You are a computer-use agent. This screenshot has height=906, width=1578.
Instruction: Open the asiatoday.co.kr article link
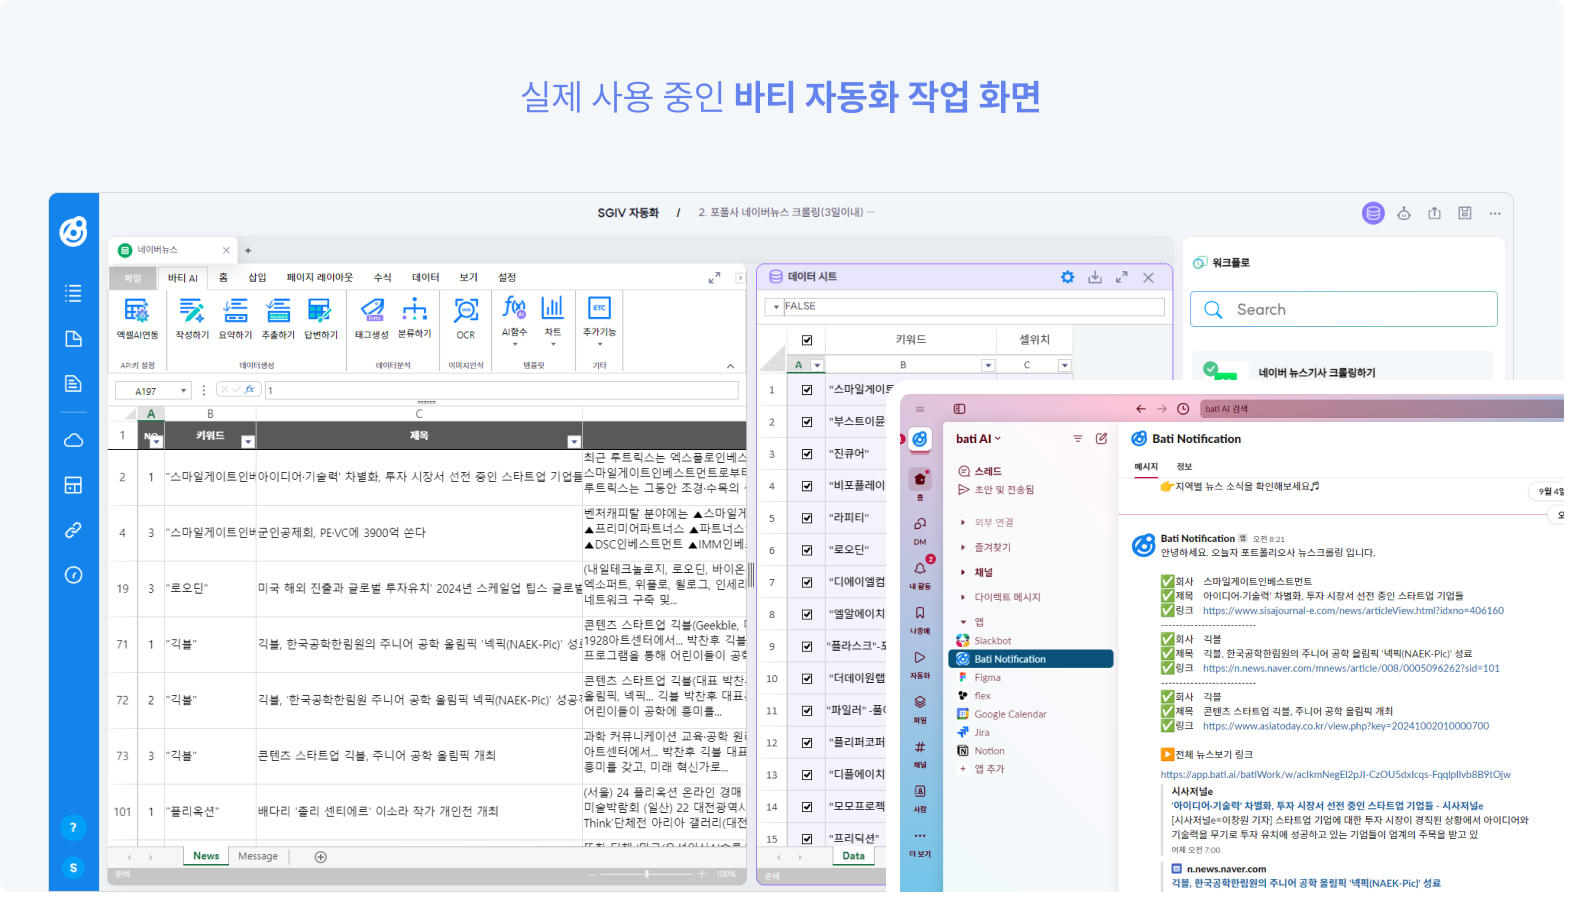pyautogui.click(x=1346, y=727)
